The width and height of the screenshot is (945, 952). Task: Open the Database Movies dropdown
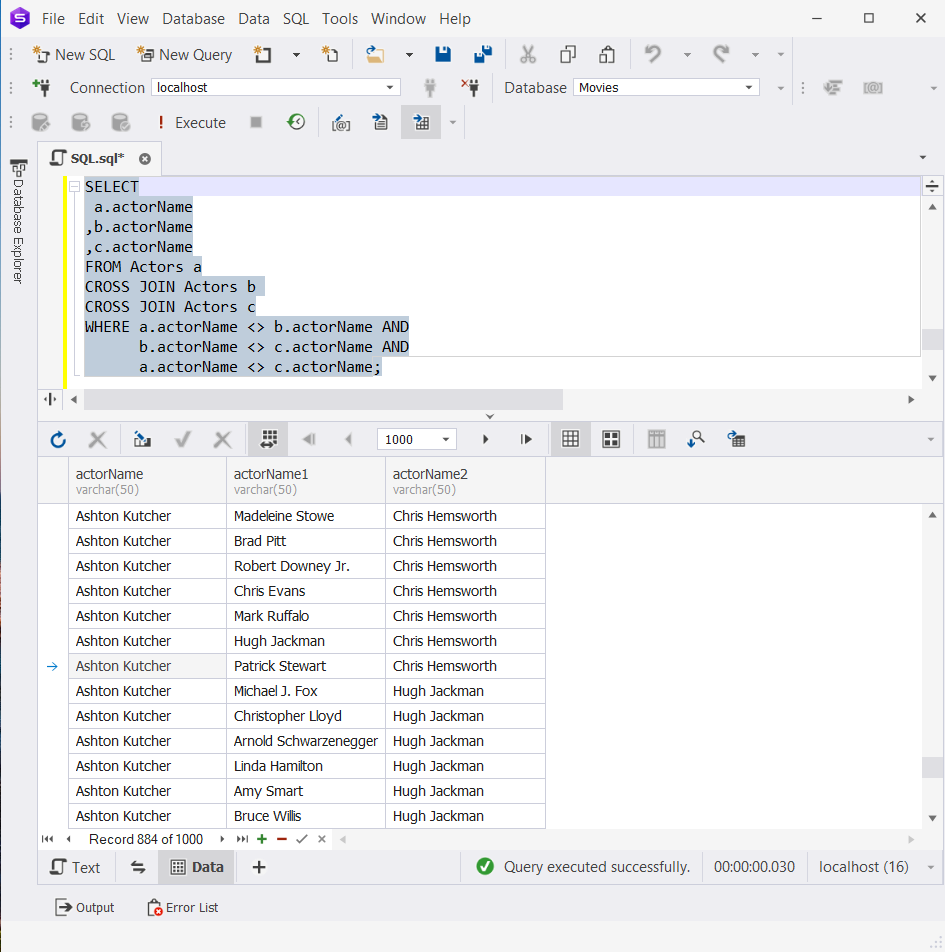(x=749, y=87)
